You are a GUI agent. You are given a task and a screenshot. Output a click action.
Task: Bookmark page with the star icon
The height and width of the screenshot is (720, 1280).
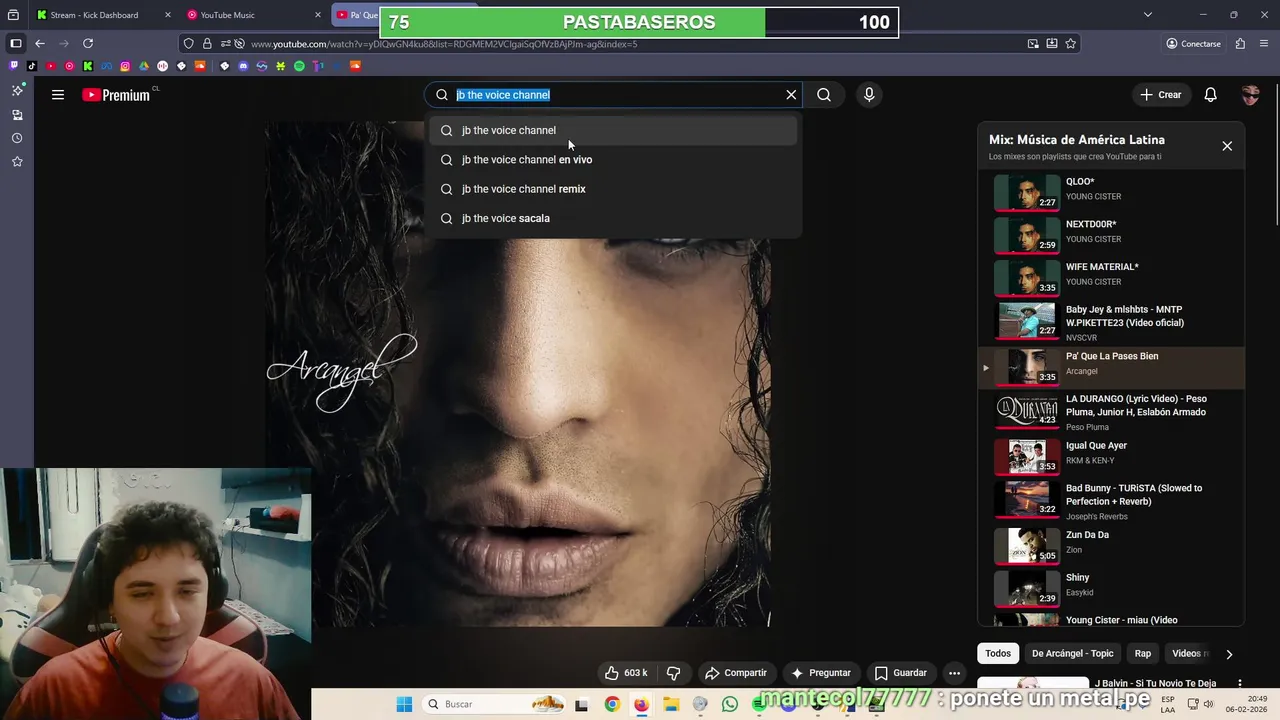click(1071, 44)
